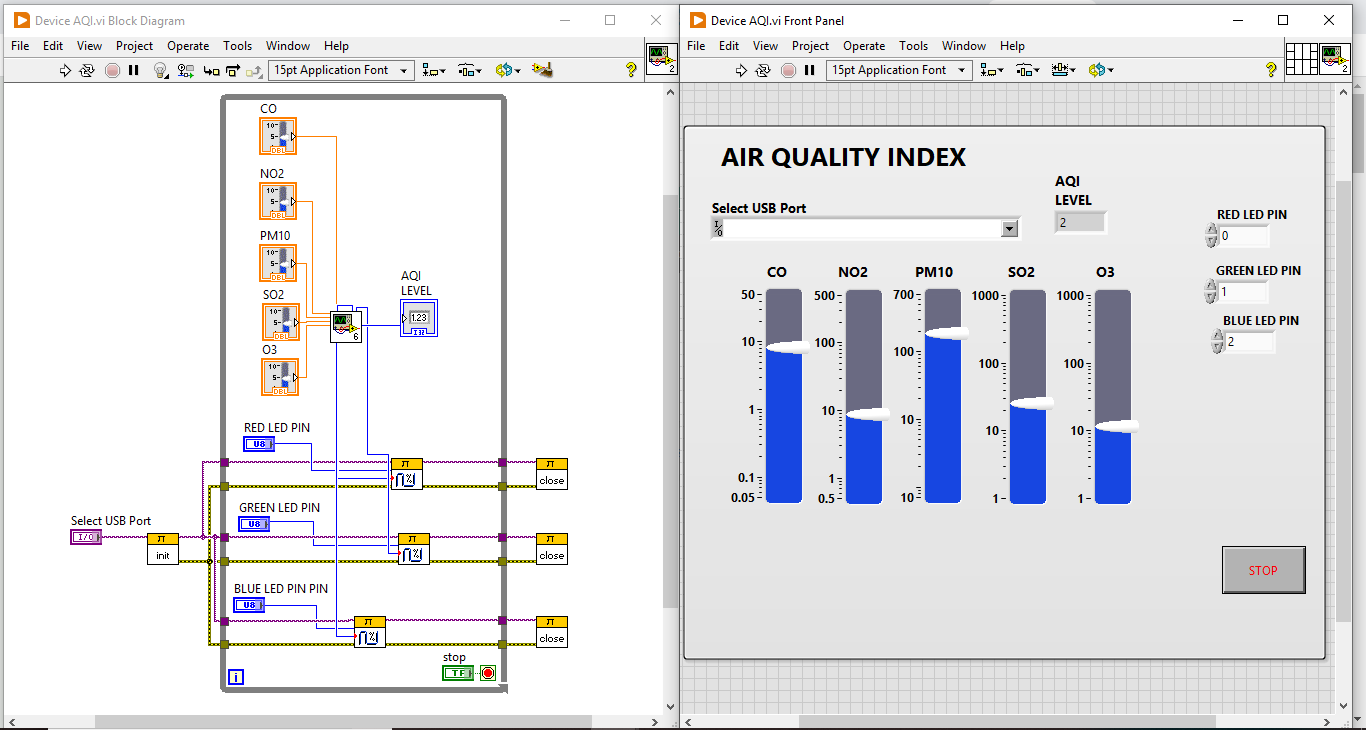Click connector pane grid in Front Panel
The width and height of the screenshot is (1366, 730).
(x=1301, y=59)
